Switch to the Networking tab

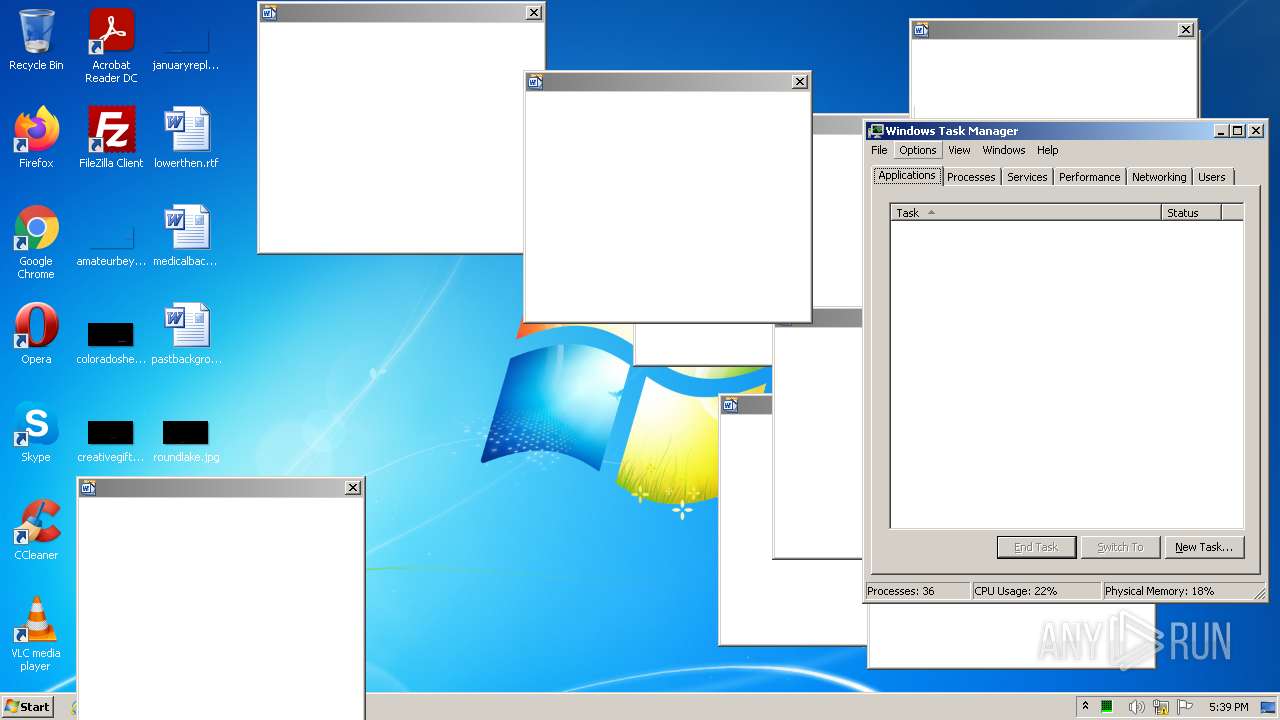coord(1159,177)
